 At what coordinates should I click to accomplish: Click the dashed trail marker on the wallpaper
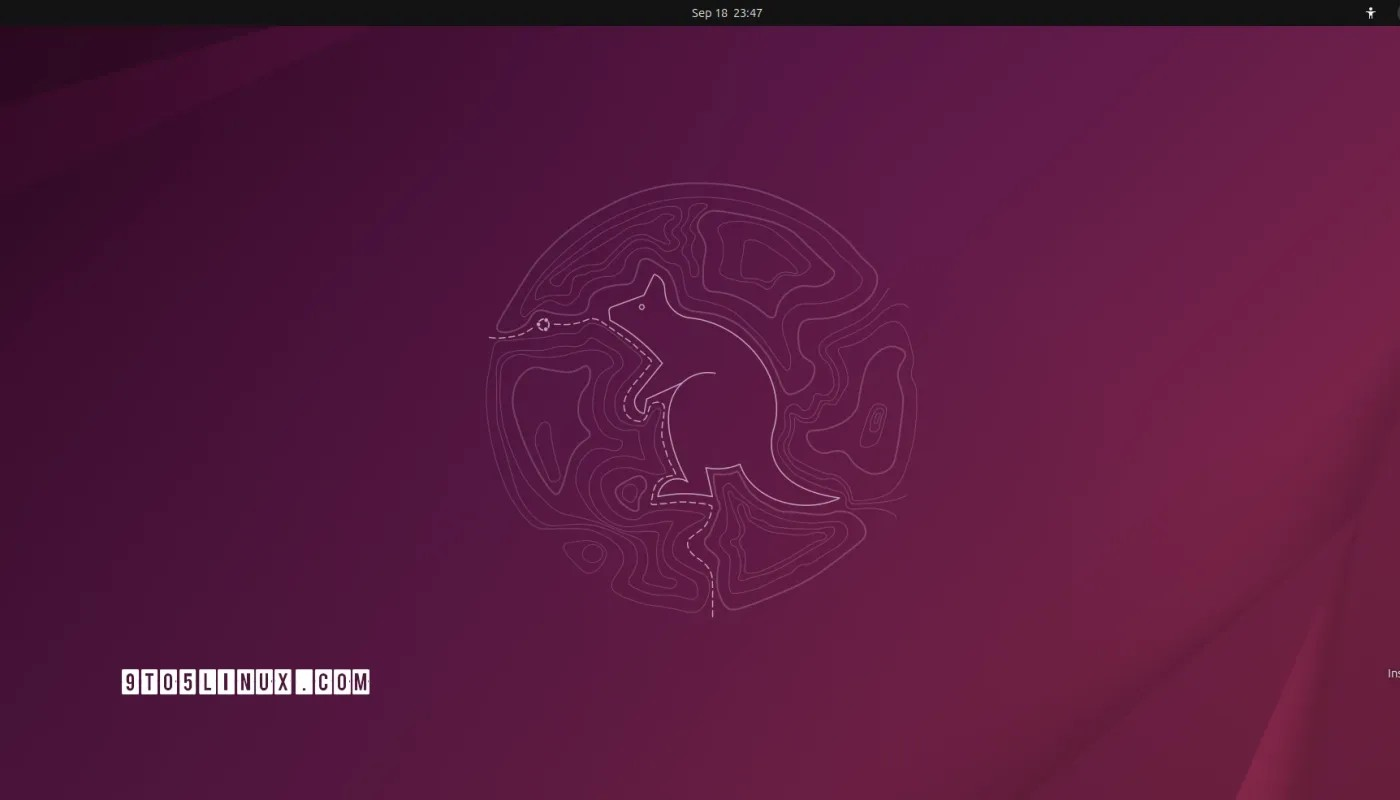pos(544,323)
